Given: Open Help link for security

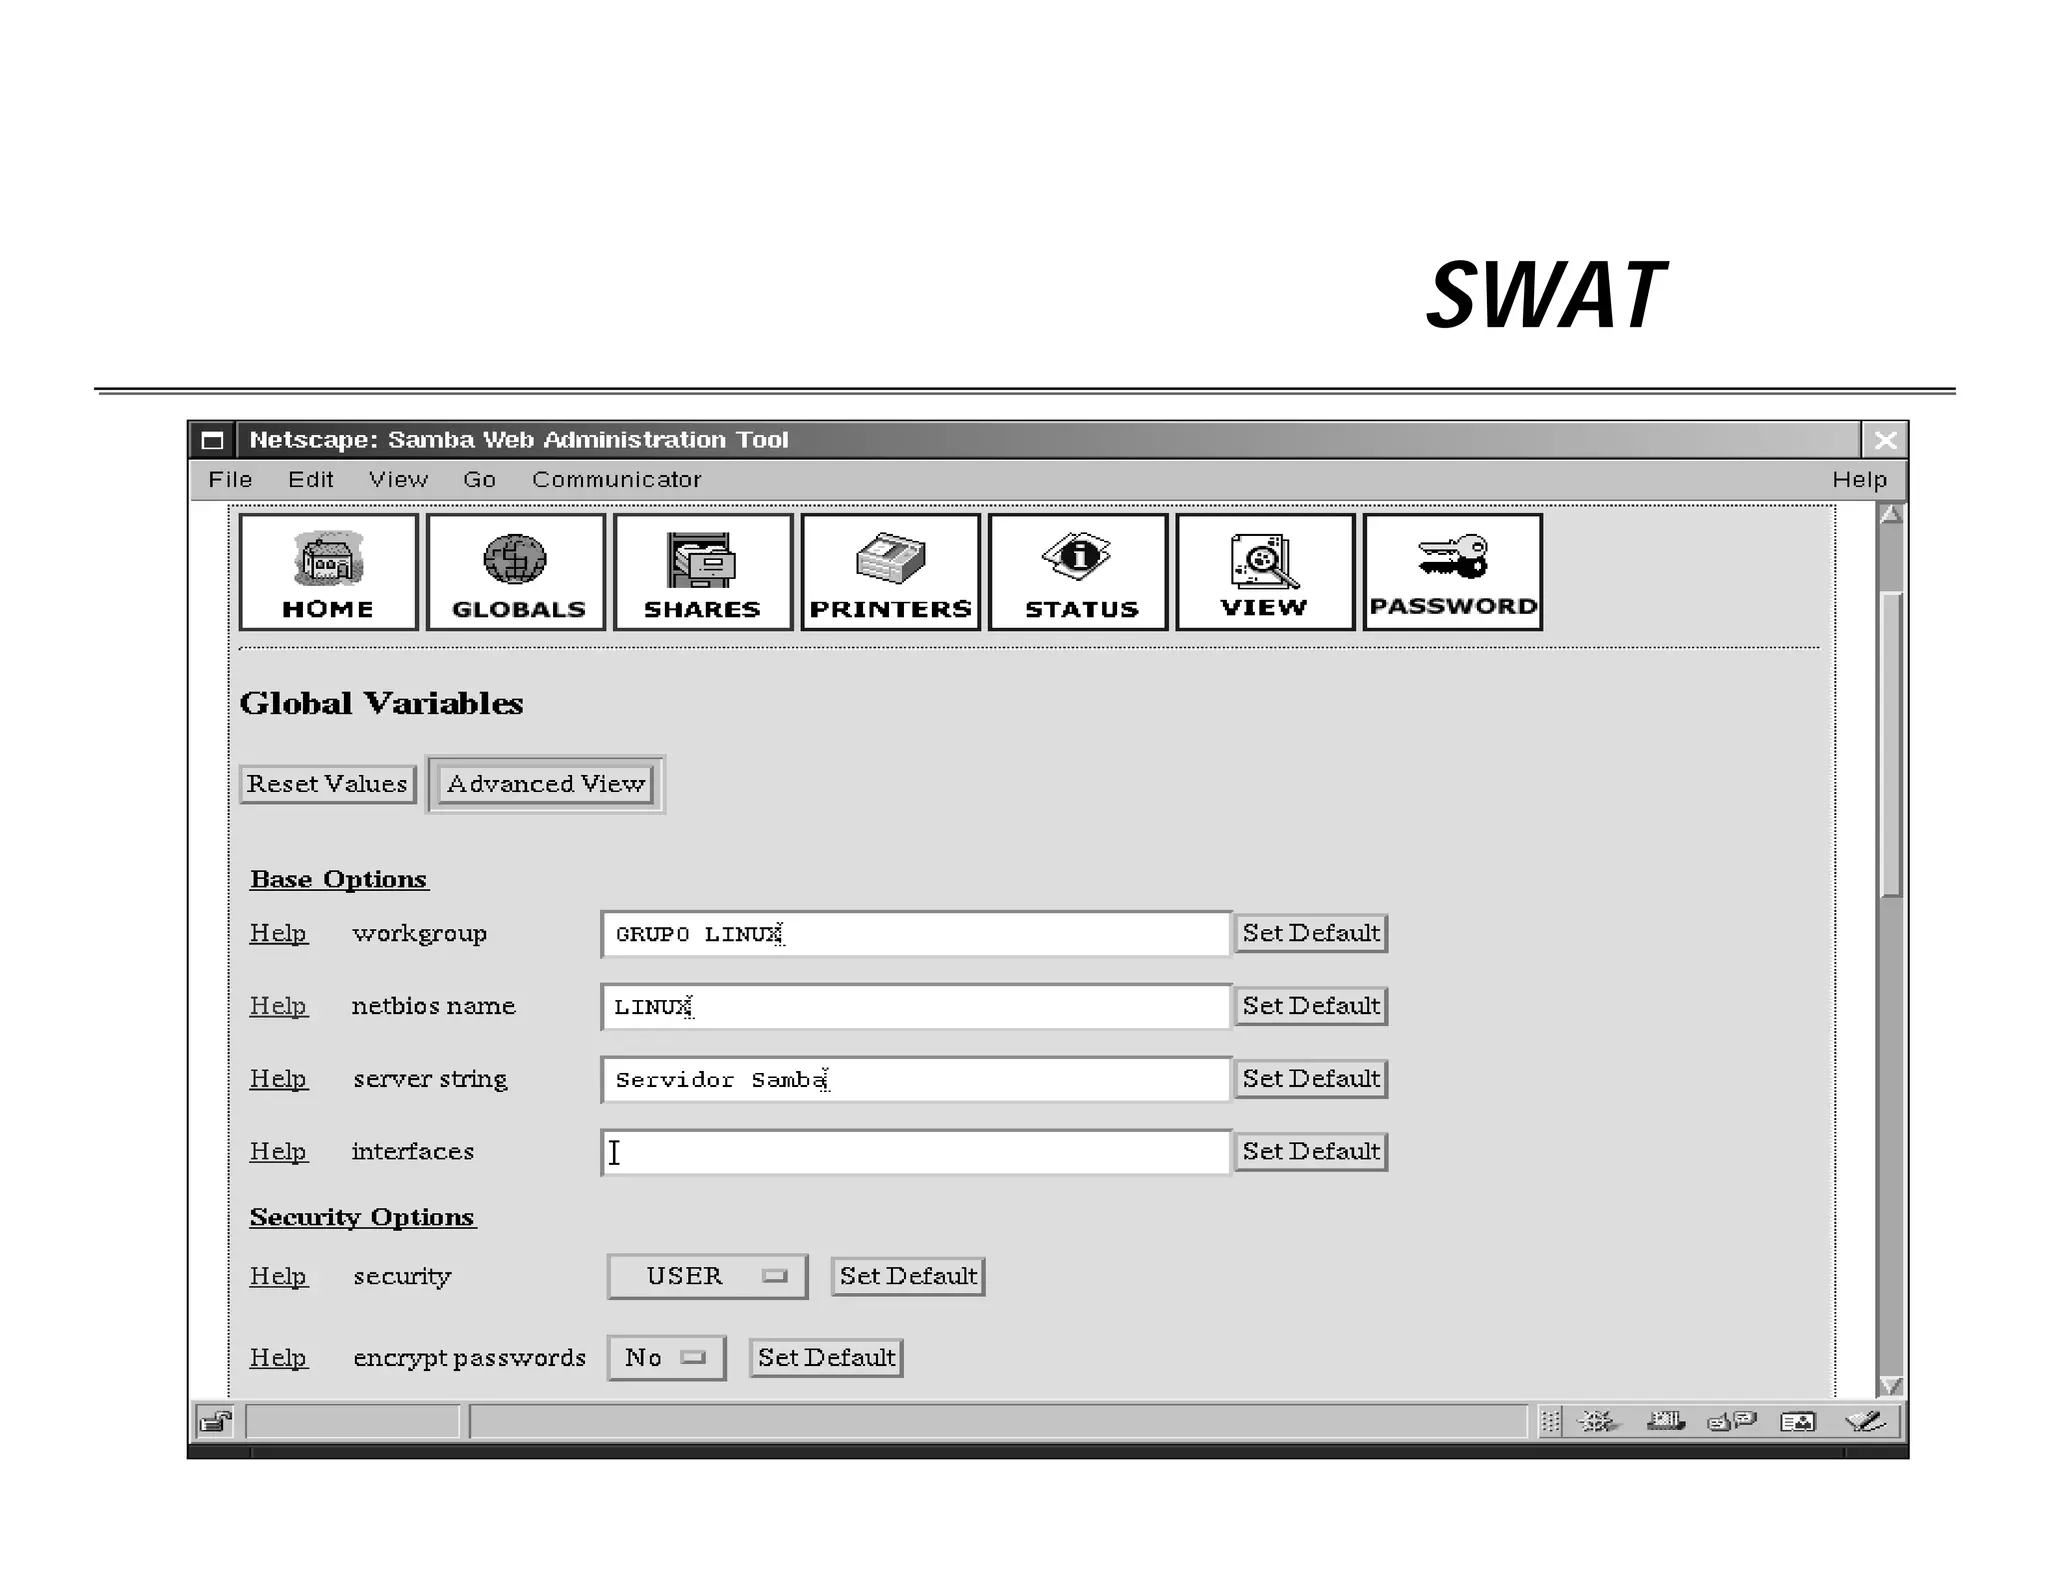Looking at the screenshot, I should (x=278, y=1276).
